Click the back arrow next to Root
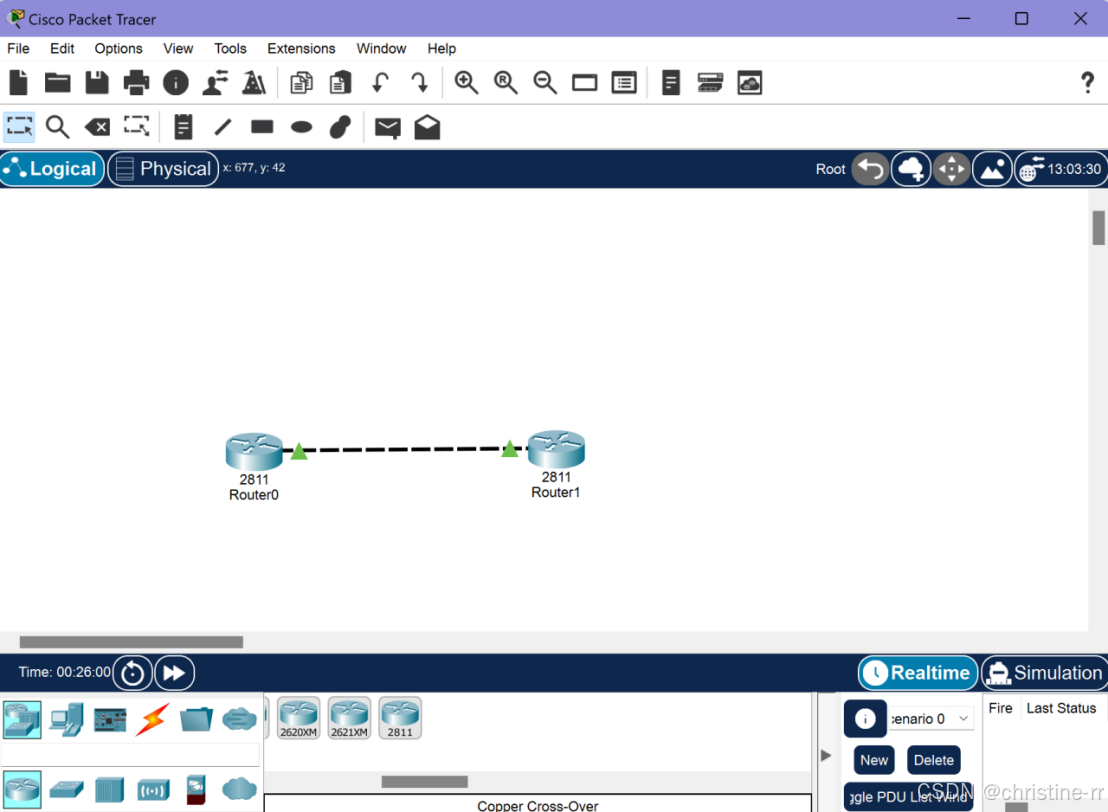This screenshot has height=812, width=1108. tap(870, 170)
